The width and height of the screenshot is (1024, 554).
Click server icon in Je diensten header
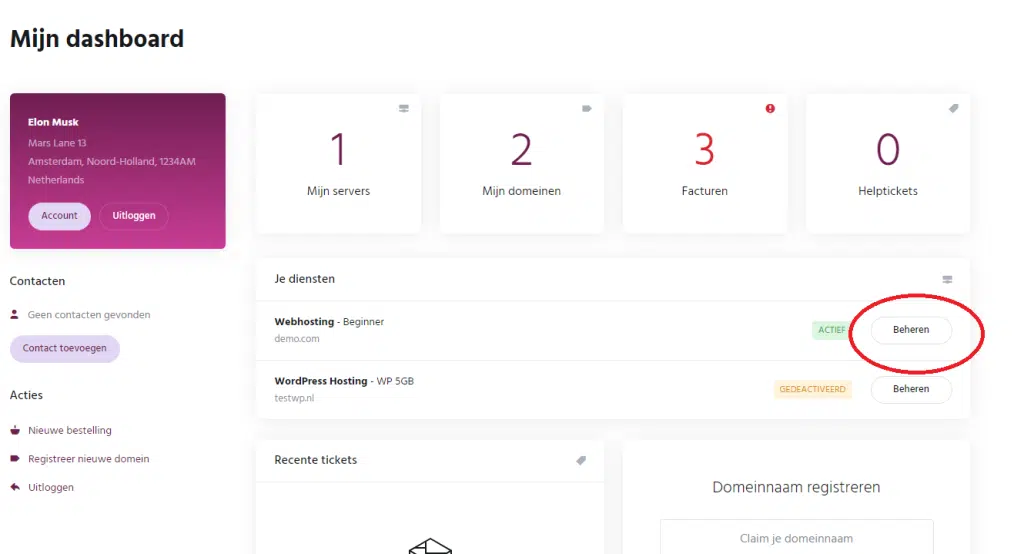pos(947,279)
